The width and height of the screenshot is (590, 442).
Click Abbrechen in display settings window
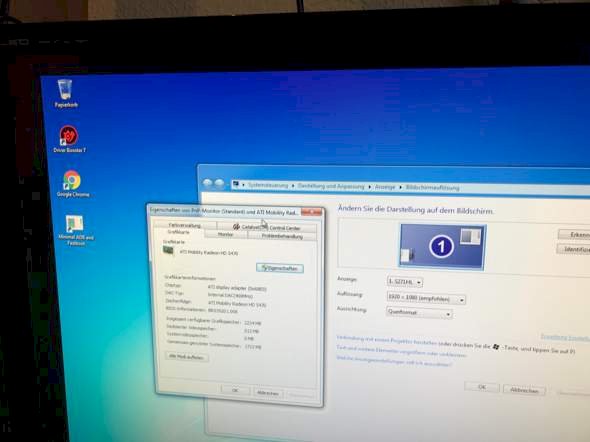pyautogui.click(x=524, y=390)
